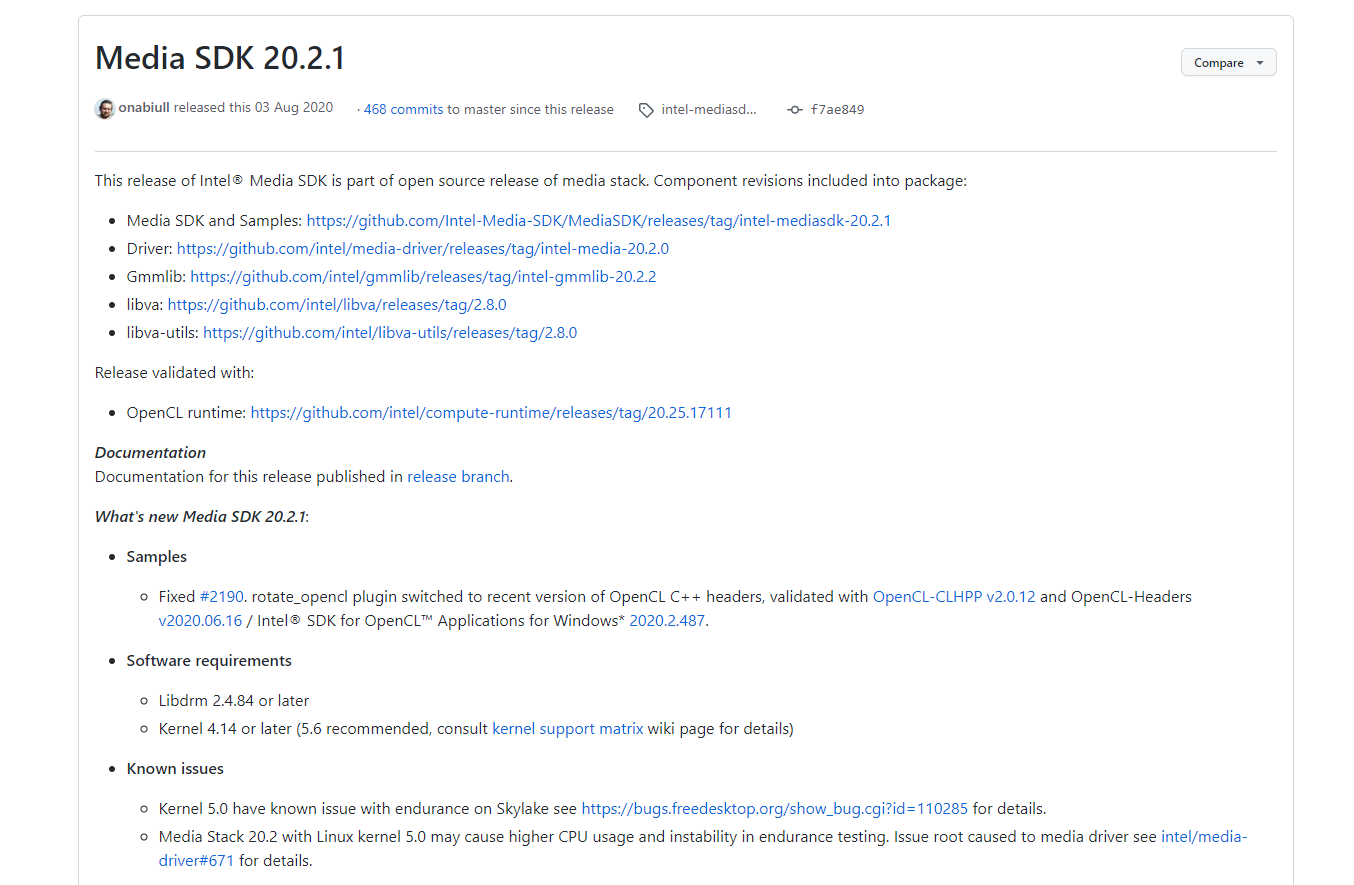The image size is (1354, 885).
Task: Open the Compare dropdown
Action: (1228, 62)
